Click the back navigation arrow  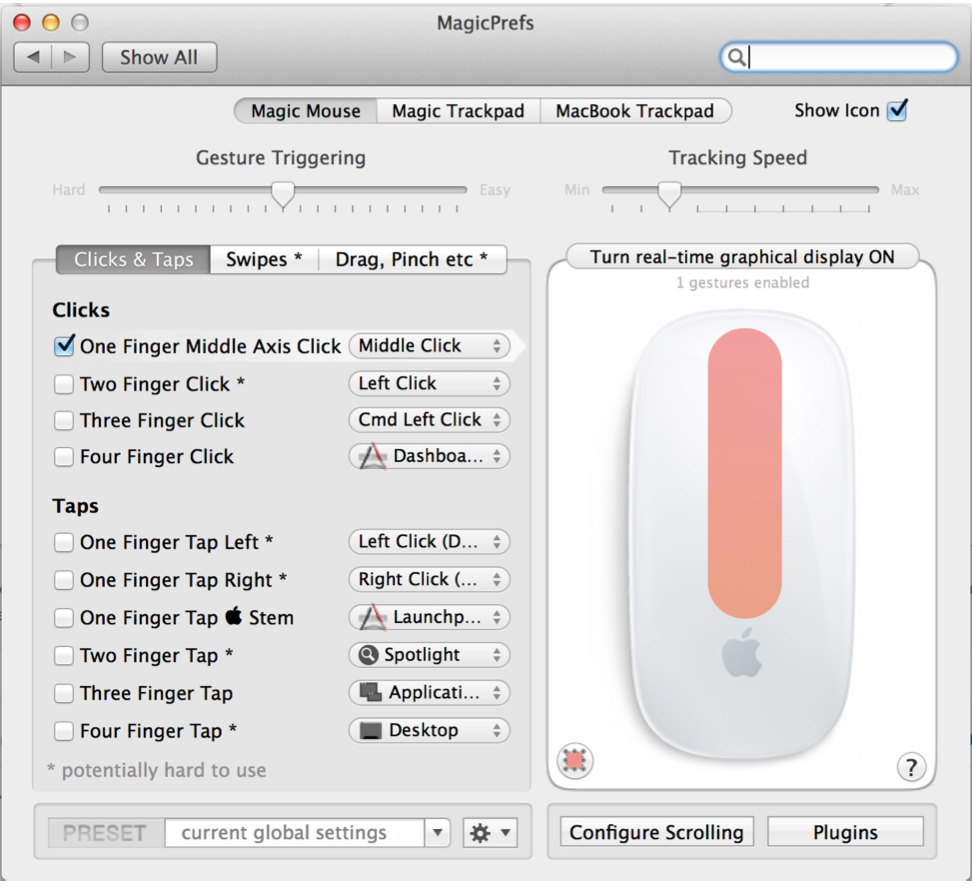pos(33,57)
